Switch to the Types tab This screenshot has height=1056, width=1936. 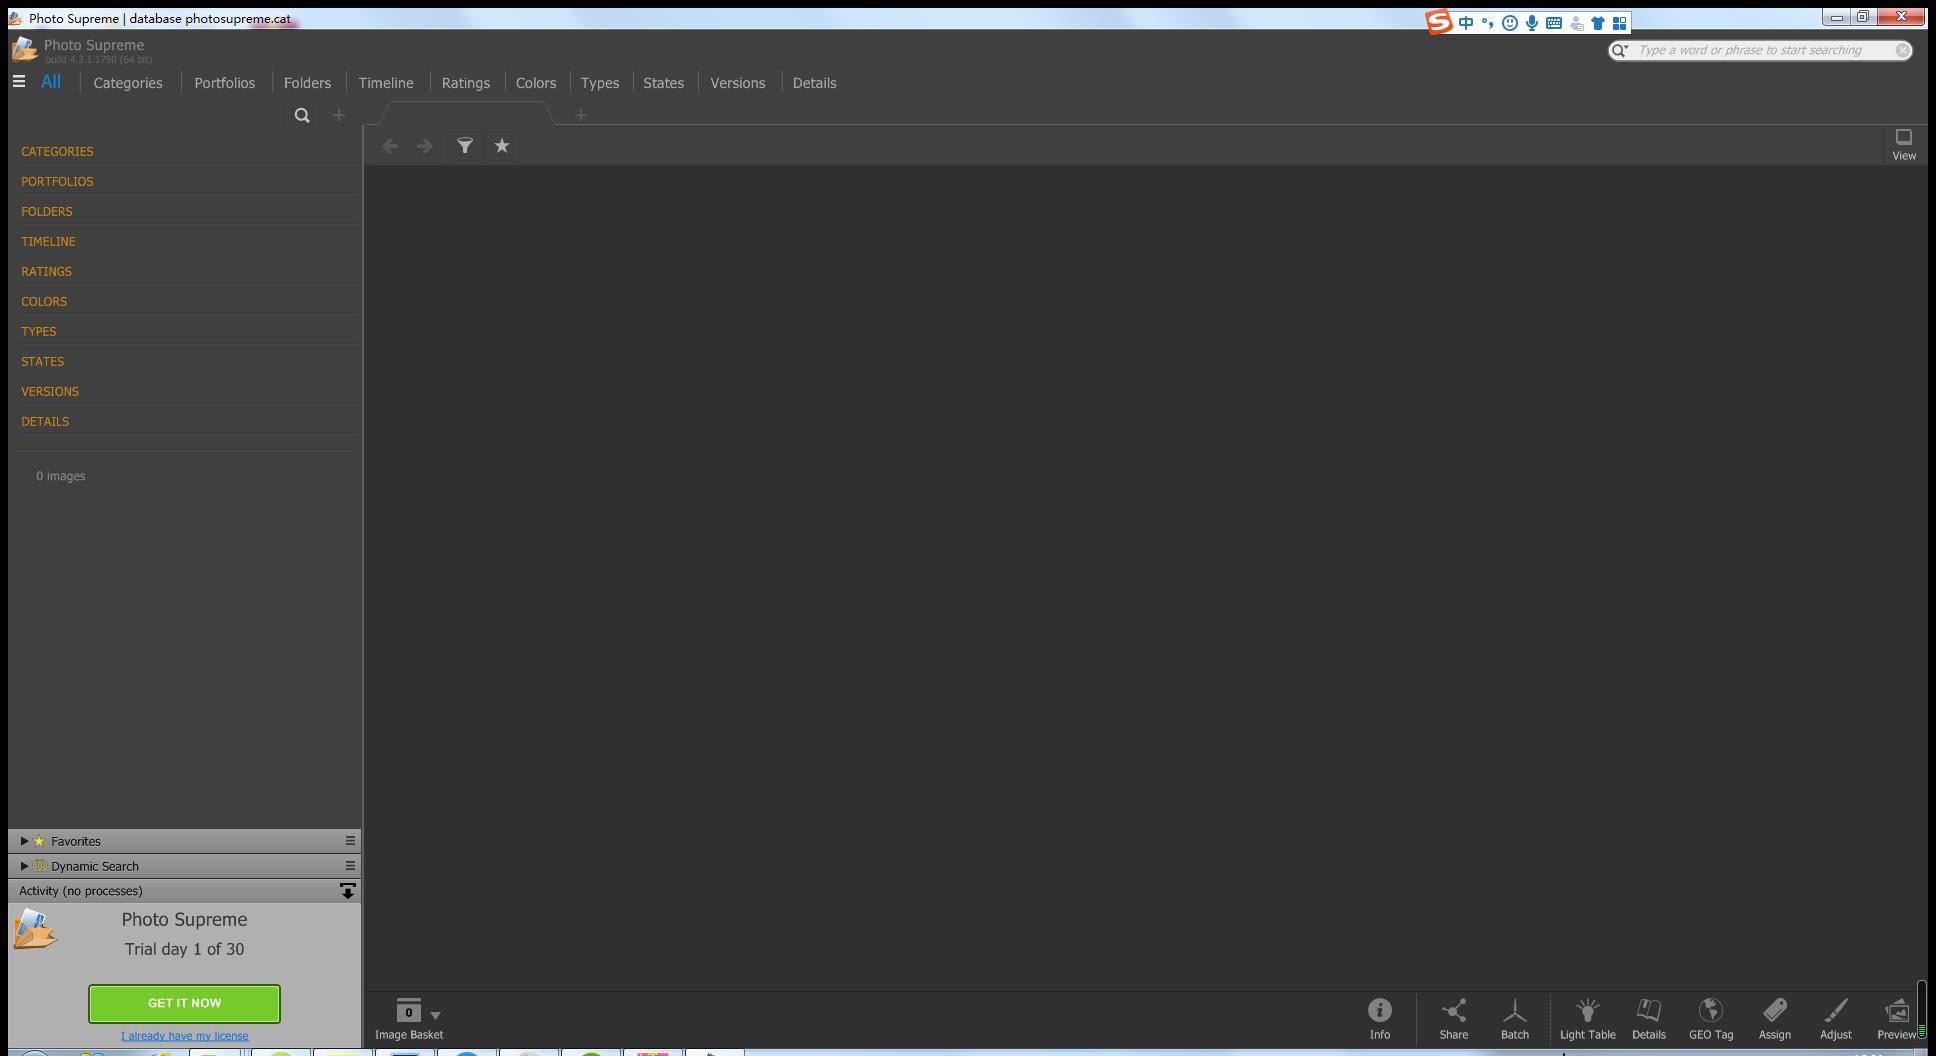tap(600, 83)
